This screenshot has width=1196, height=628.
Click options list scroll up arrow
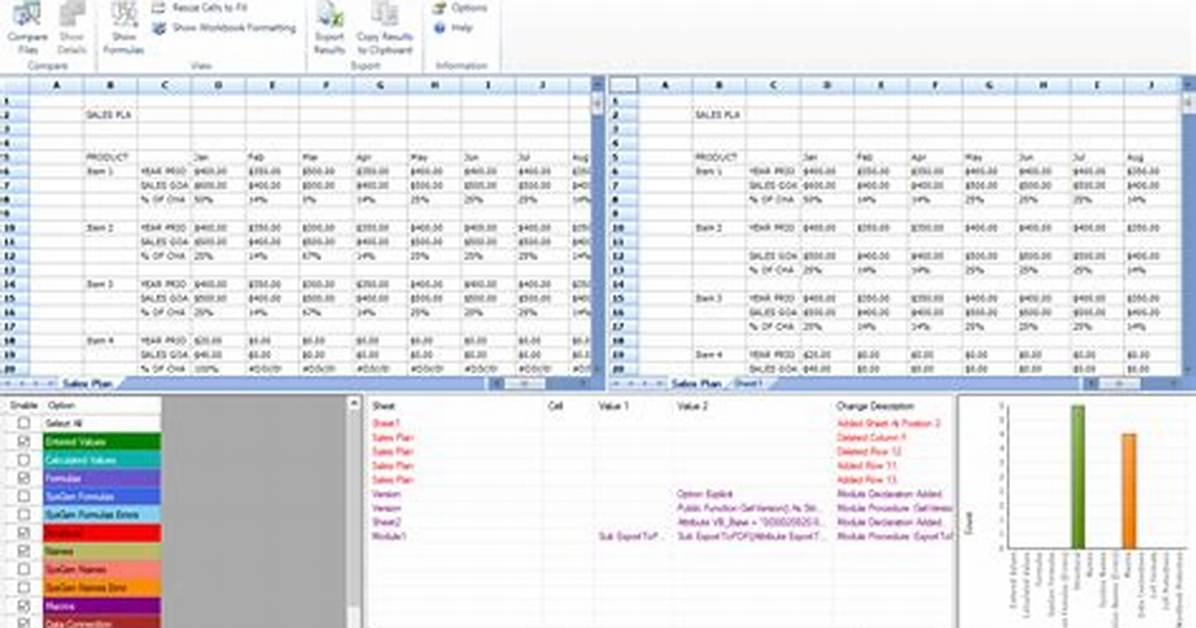coord(353,403)
